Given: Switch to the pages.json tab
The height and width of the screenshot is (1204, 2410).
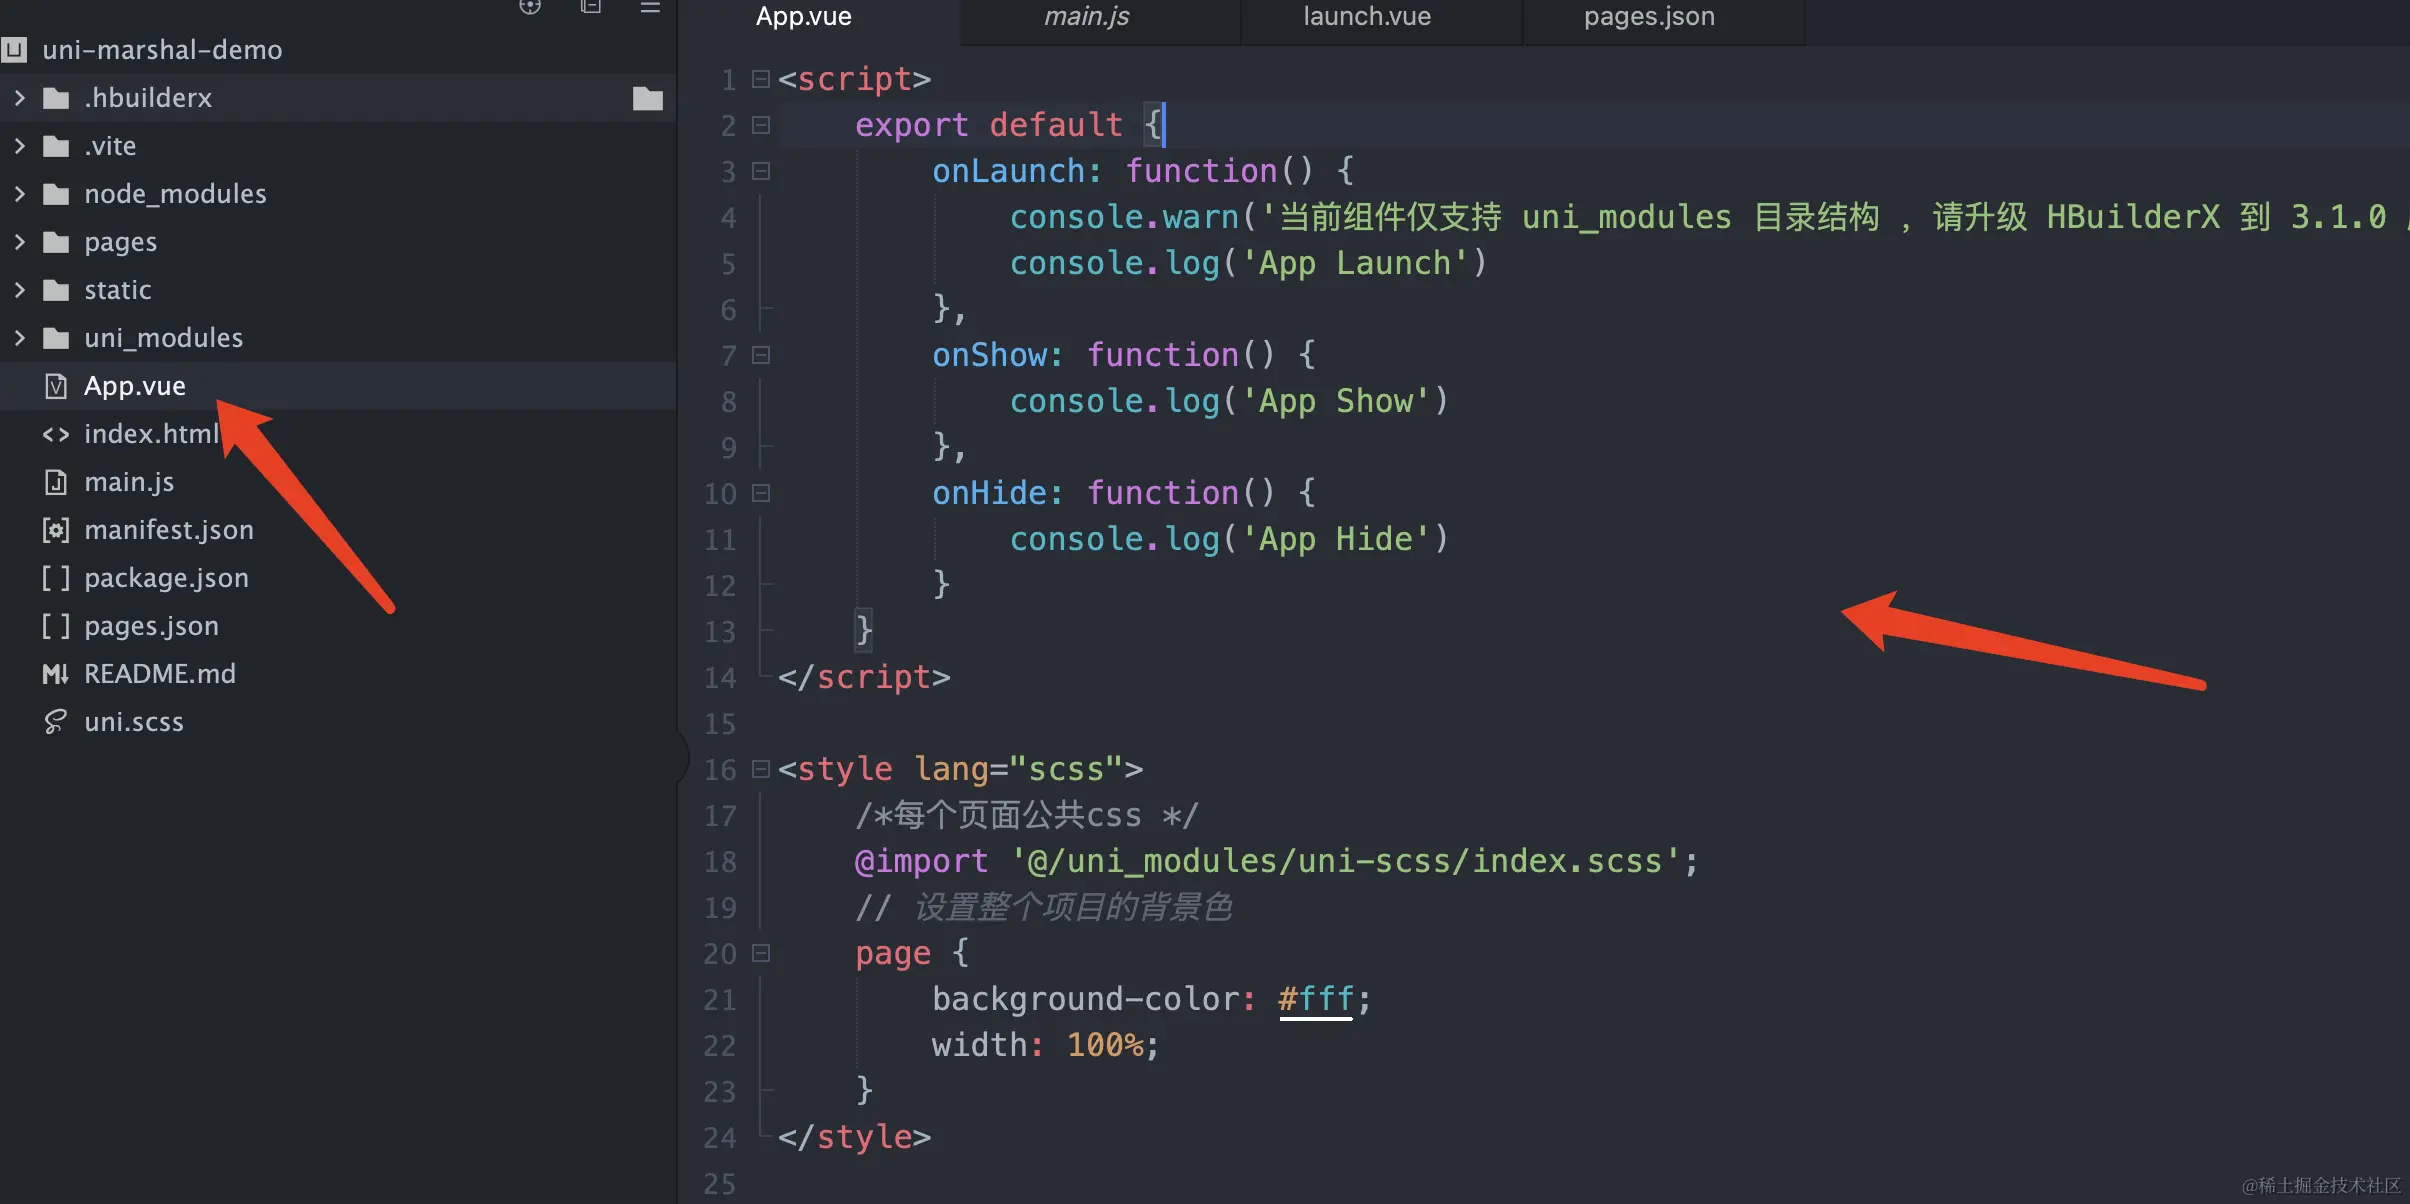Looking at the screenshot, I should 1649,17.
